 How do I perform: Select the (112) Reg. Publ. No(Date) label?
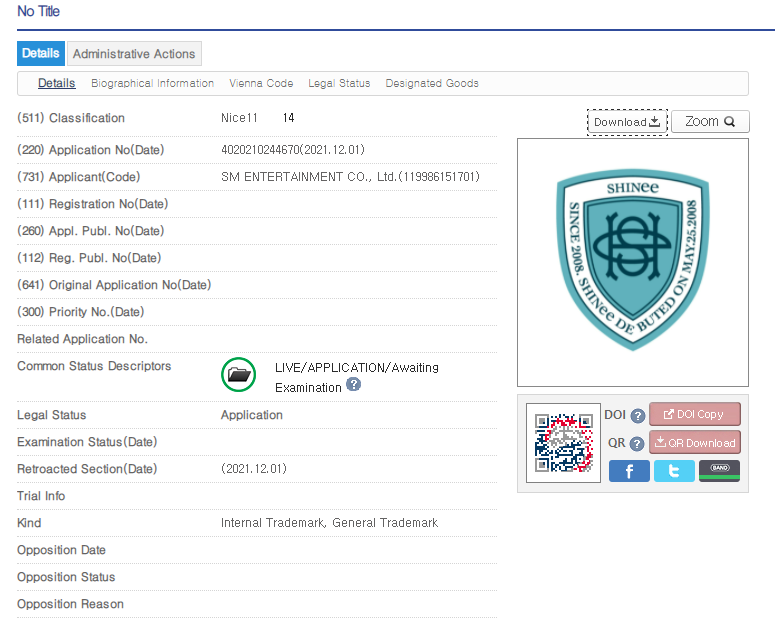coord(89,258)
